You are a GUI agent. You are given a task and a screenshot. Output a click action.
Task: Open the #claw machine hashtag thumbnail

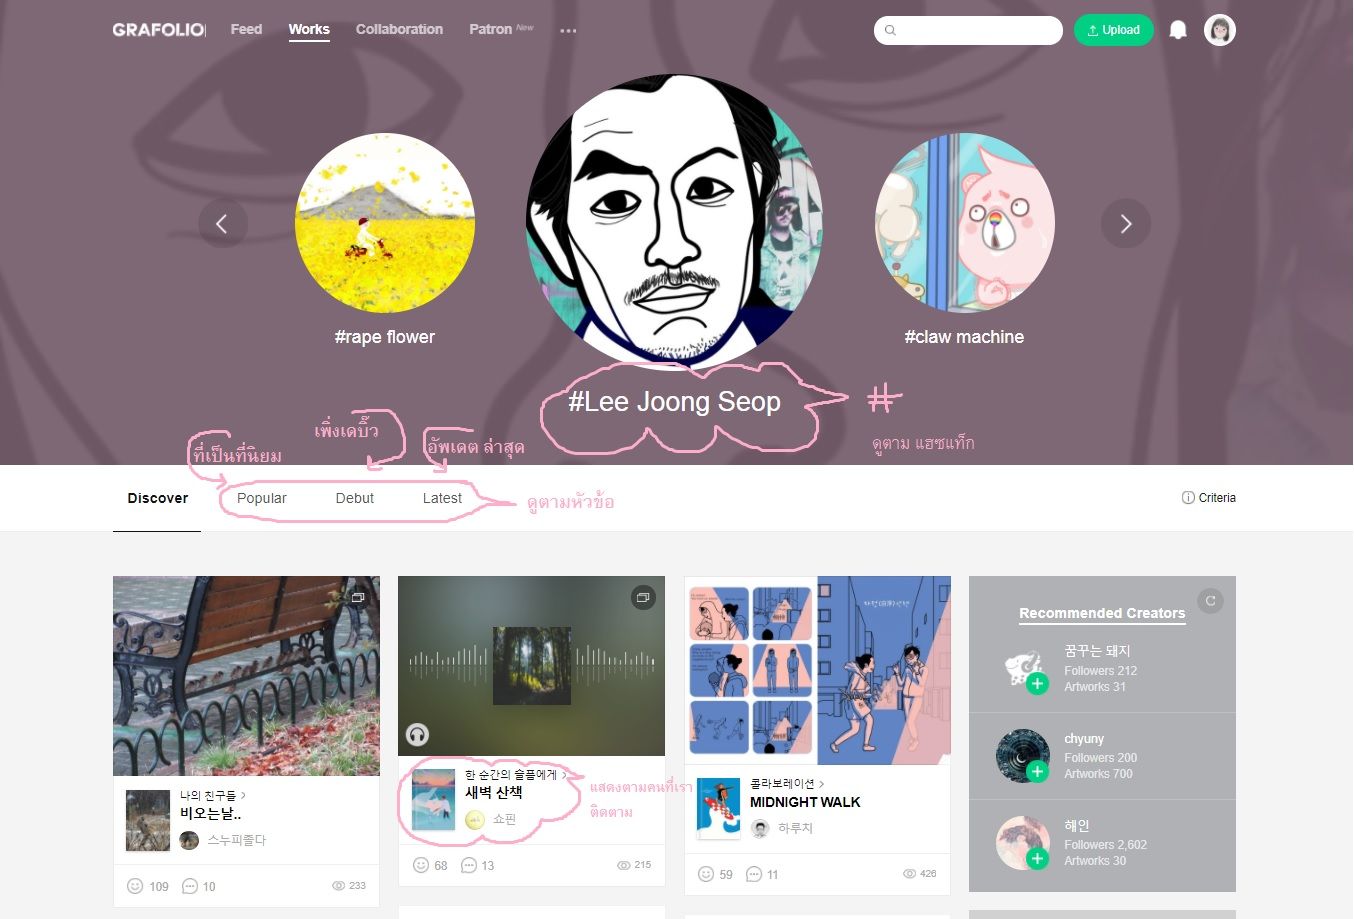(x=964, y=223)
